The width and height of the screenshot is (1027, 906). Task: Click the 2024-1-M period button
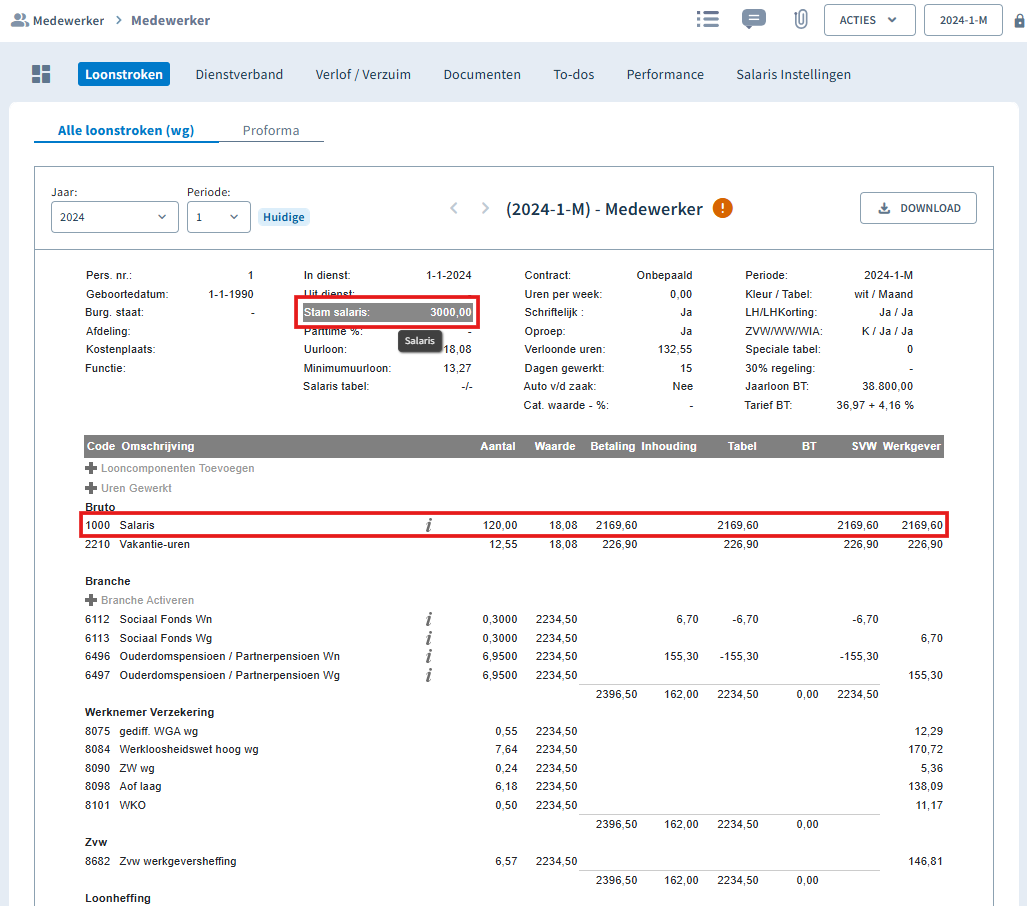pos(963,20)
